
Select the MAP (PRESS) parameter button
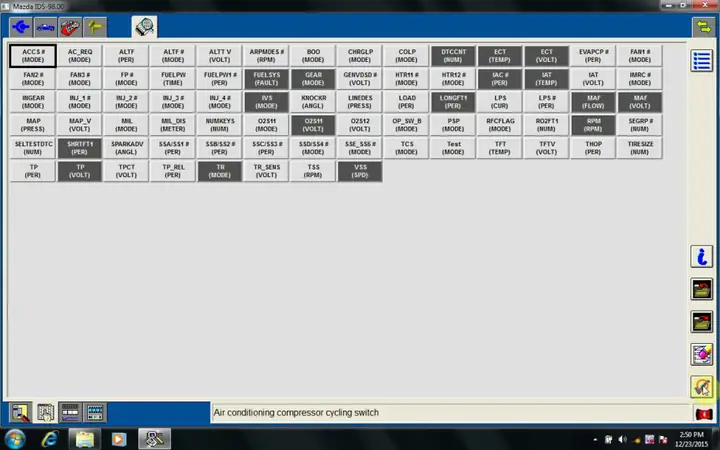click(x=33, y=124)
